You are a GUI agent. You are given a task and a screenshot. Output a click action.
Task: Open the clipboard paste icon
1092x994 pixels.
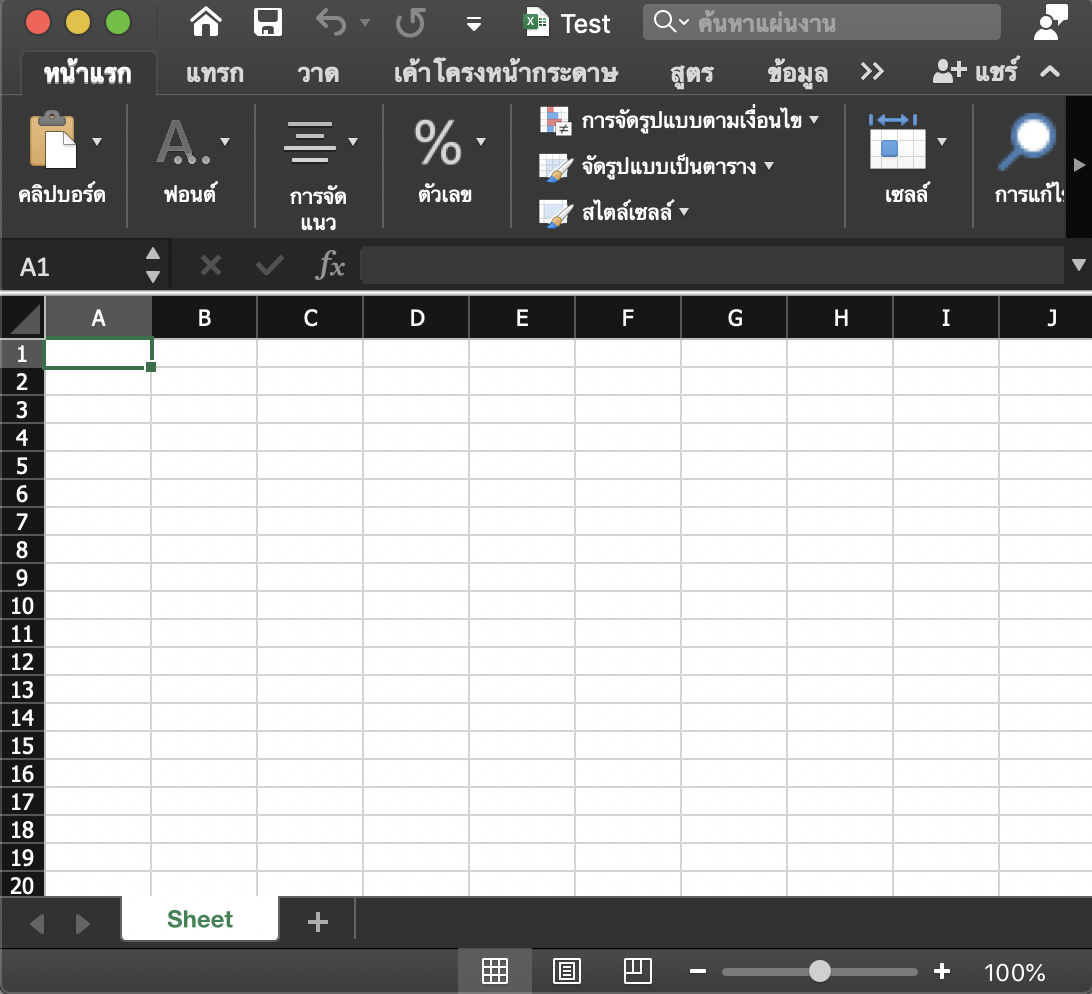click(x=53, y=140)
